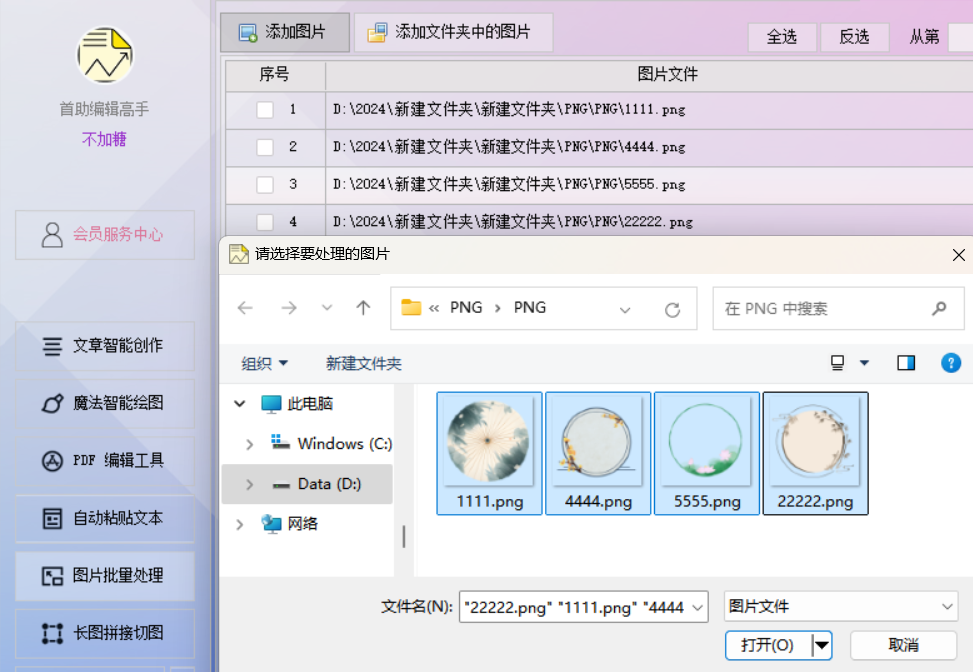Expand the Data (D:) drive node
973x672 pixels.
(249, 484)
